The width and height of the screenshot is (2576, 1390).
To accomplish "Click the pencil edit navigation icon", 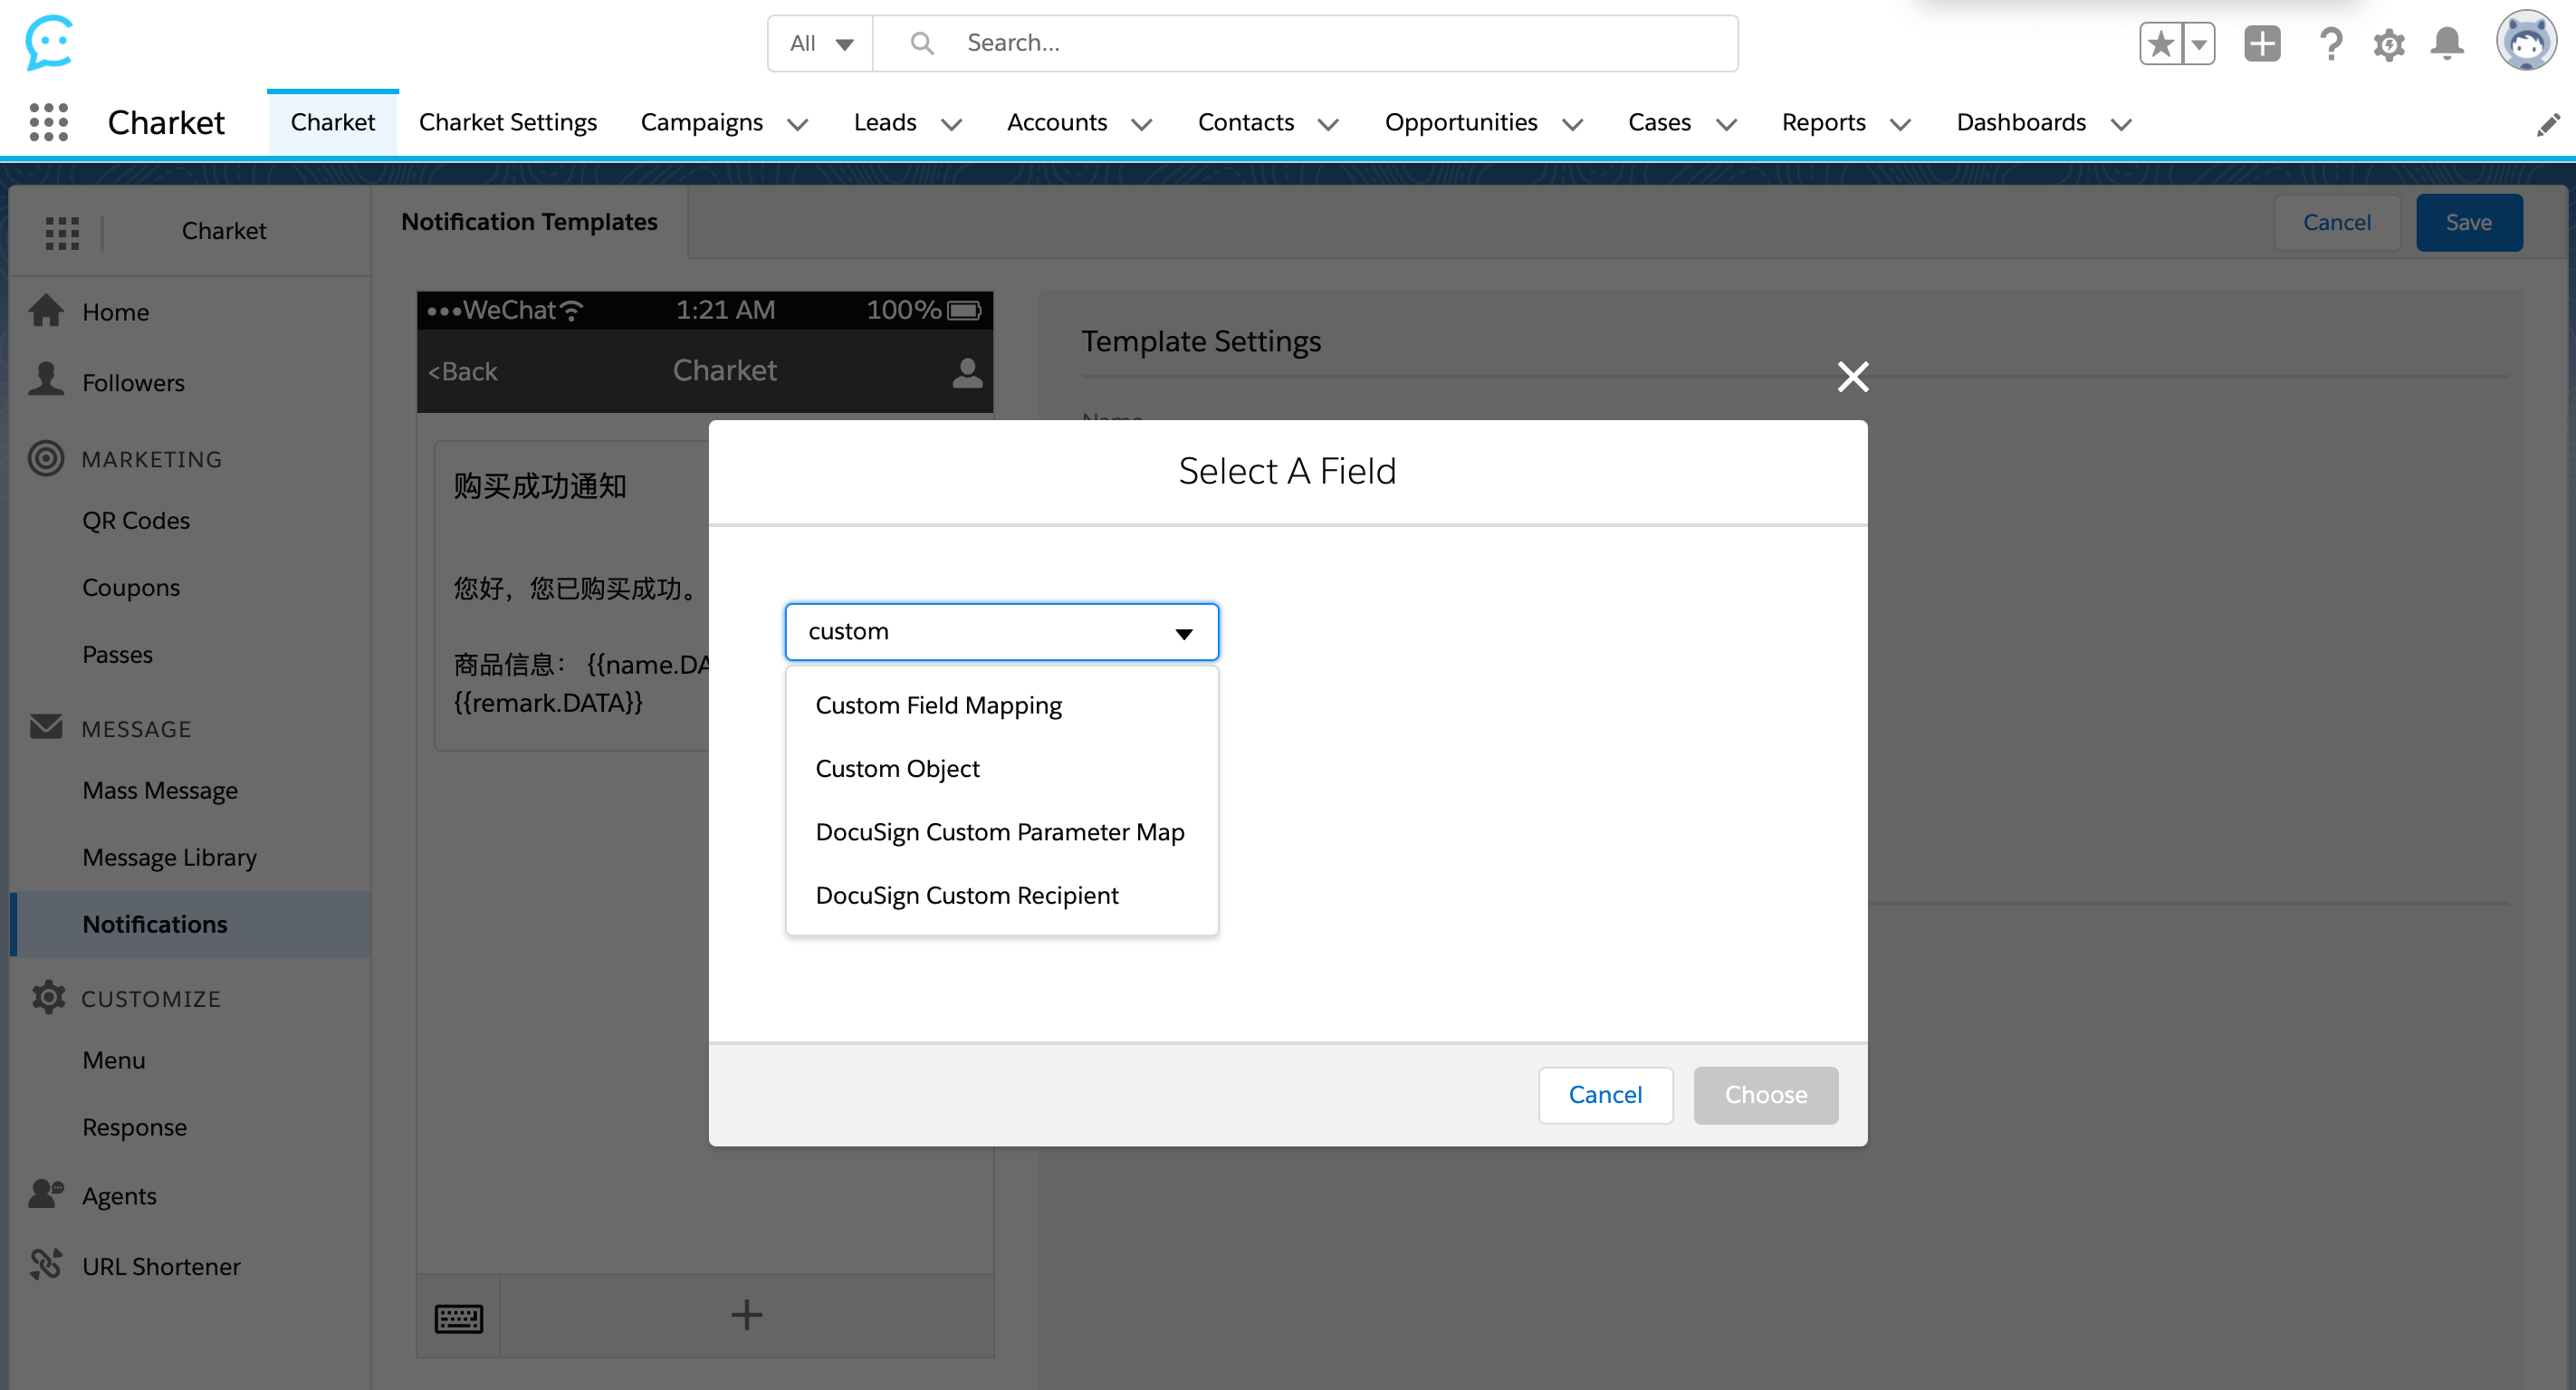I will pyautogui.click(x=2548, y=124).
